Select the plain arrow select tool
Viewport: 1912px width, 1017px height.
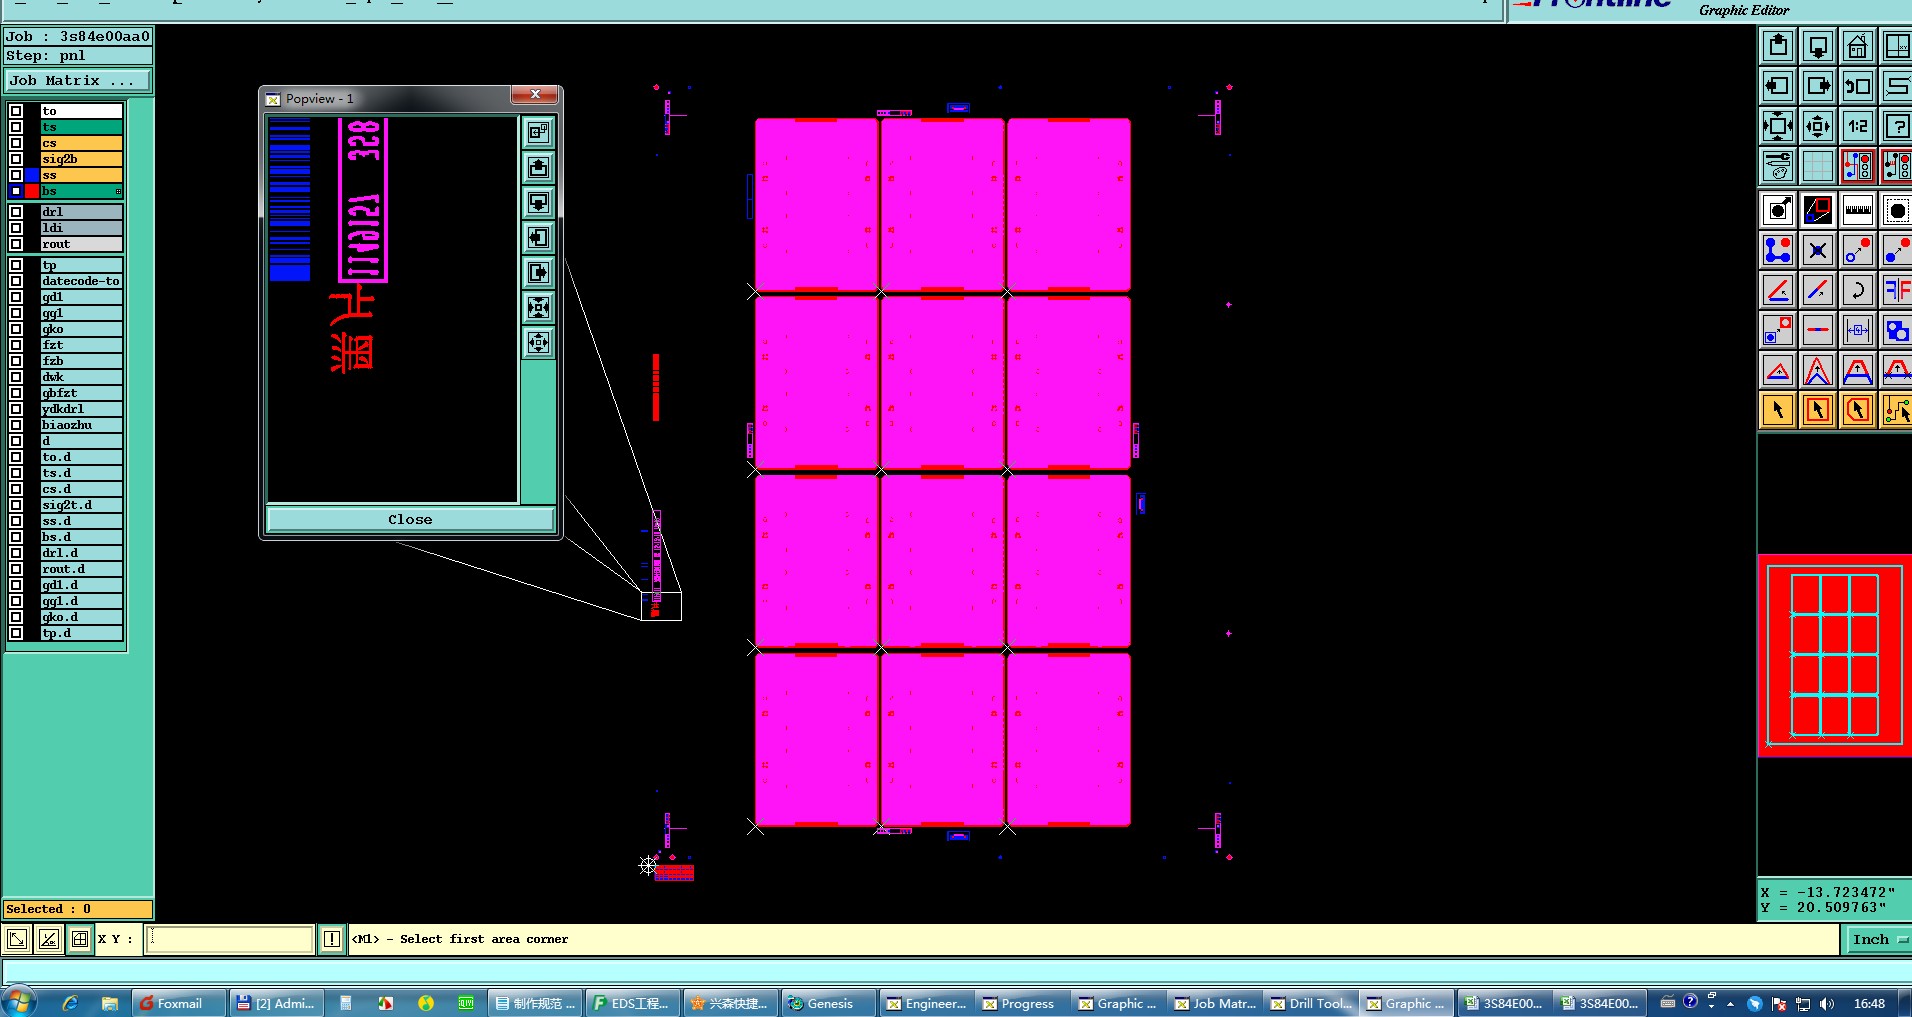point(1778,410)
